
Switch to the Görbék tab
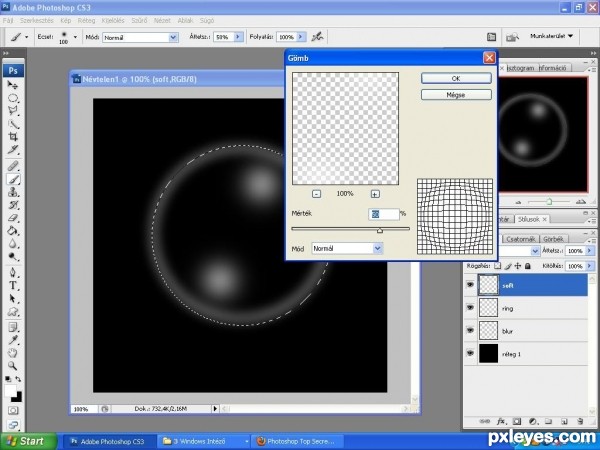click(553, 239)
